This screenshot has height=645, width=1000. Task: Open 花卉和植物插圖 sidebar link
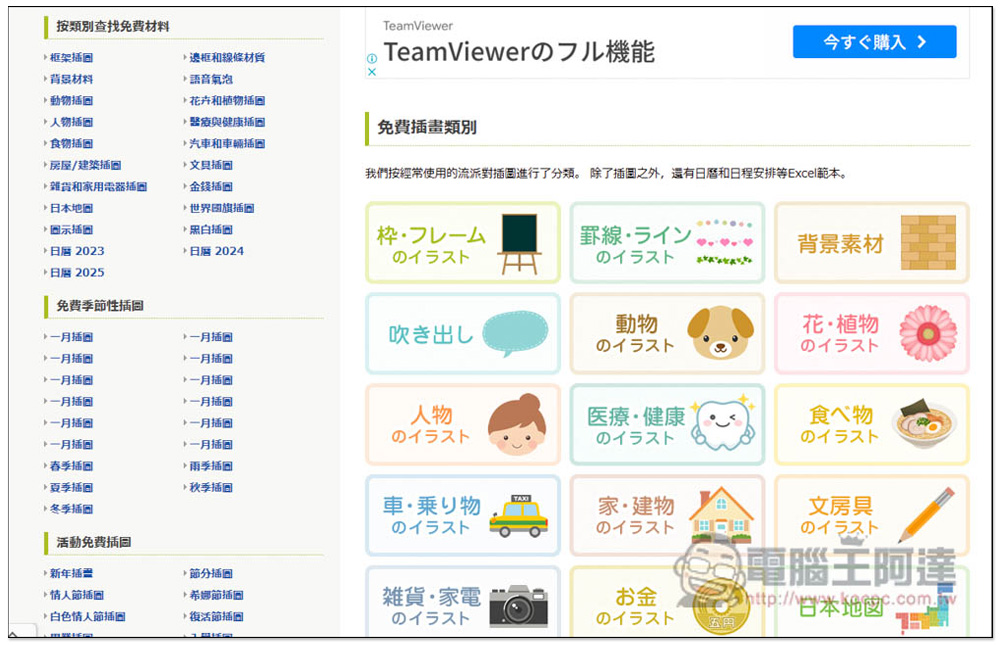pos(227,101)
